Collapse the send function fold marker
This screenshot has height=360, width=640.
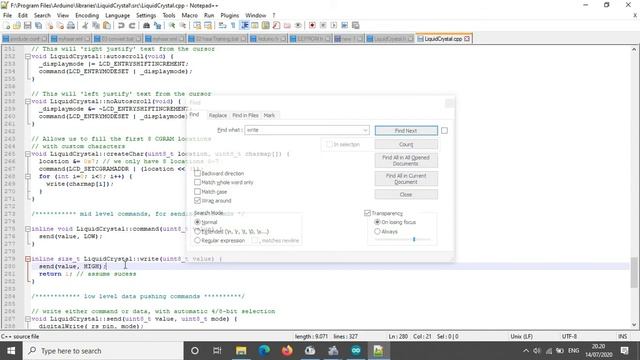pos(28,319)
